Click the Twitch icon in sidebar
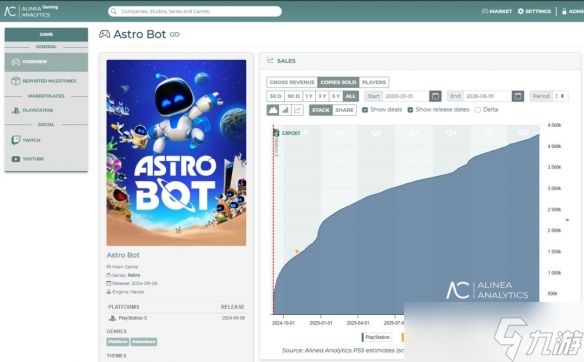 (x=16, y=140)
